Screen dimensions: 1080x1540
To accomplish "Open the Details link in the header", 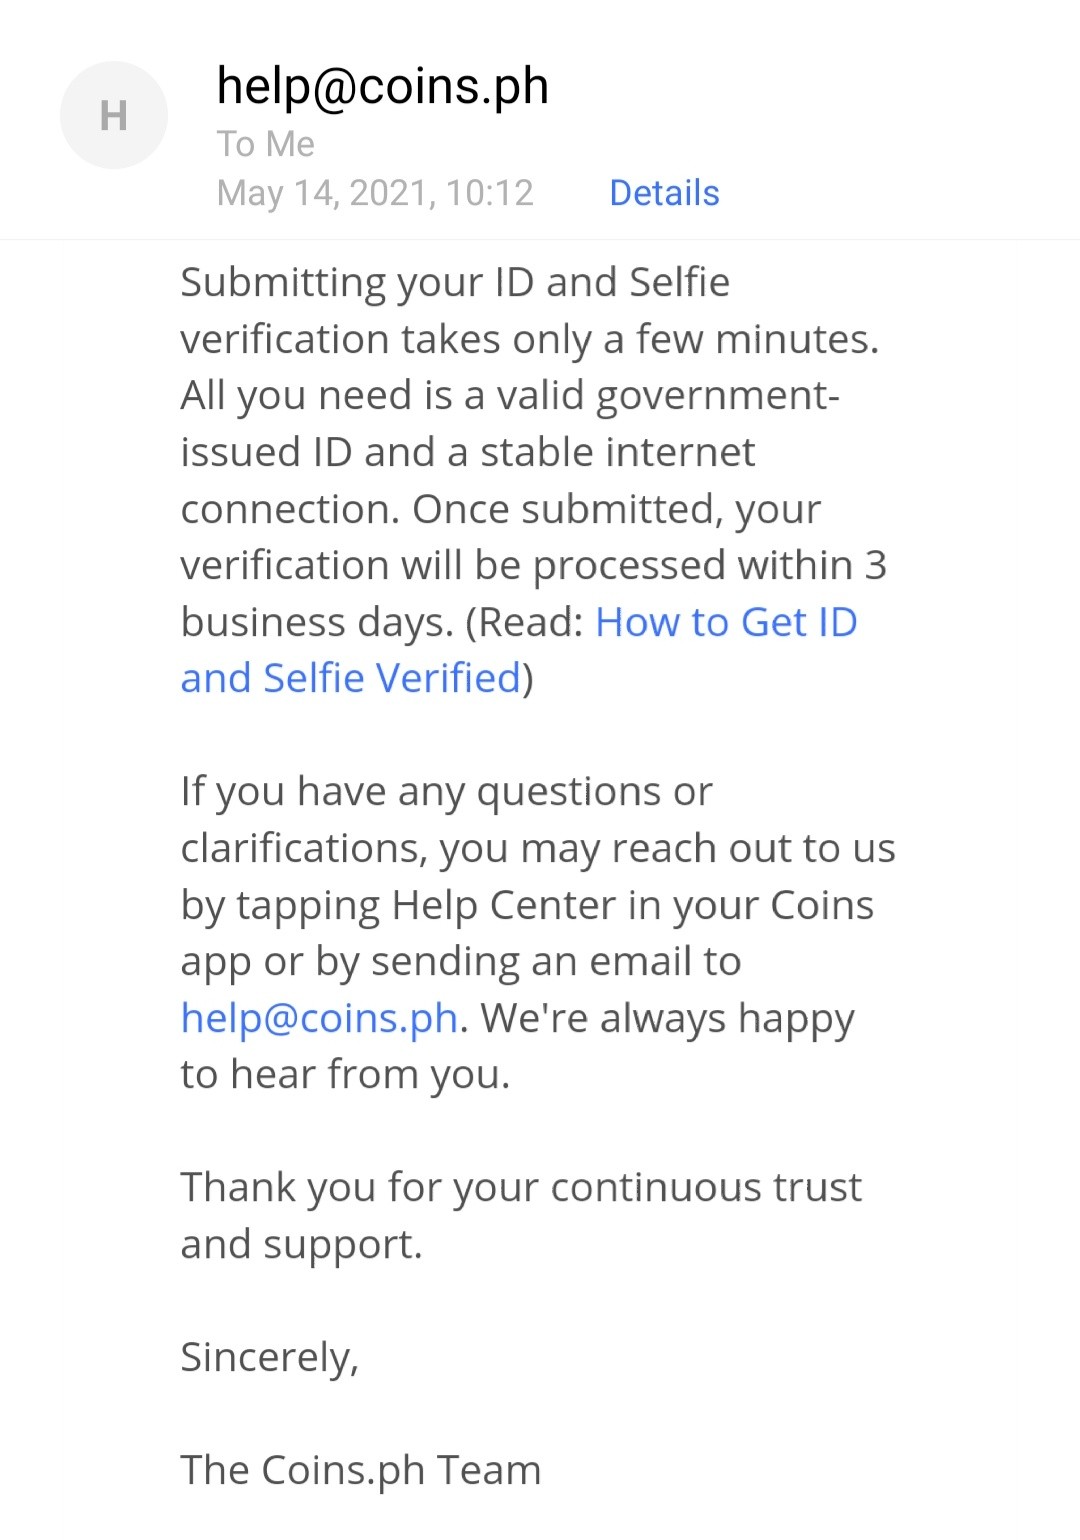I will click(664, 193).
